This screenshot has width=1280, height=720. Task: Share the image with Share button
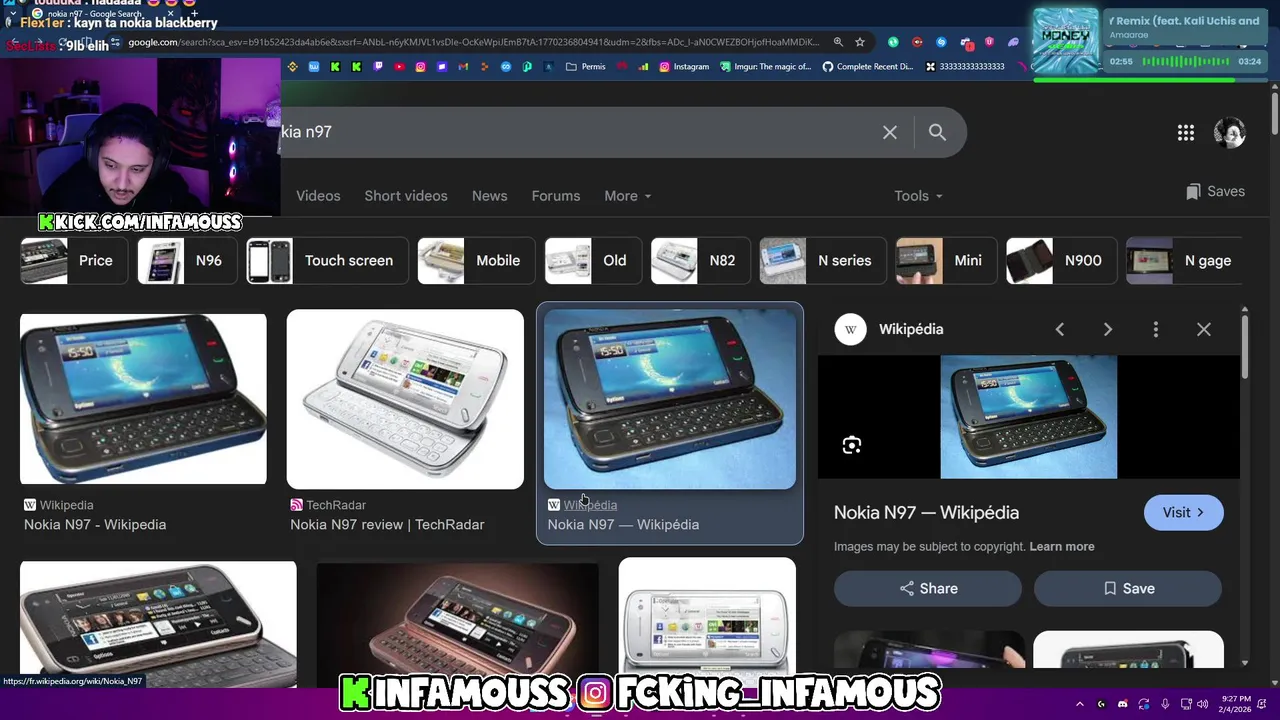coord(928,589)
